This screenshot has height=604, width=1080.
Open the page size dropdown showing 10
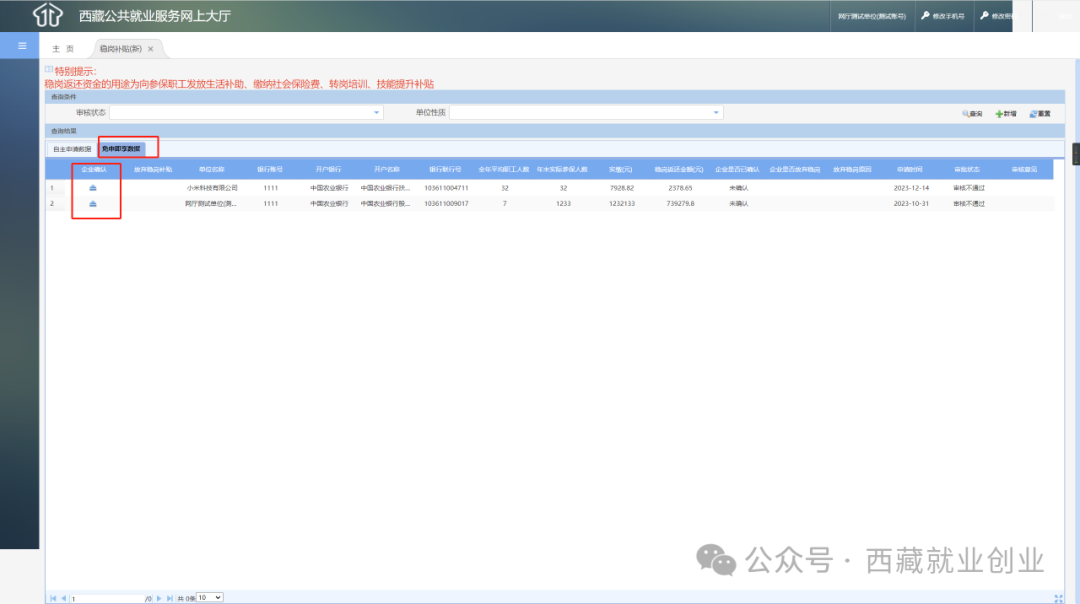[x=209, y=597]
